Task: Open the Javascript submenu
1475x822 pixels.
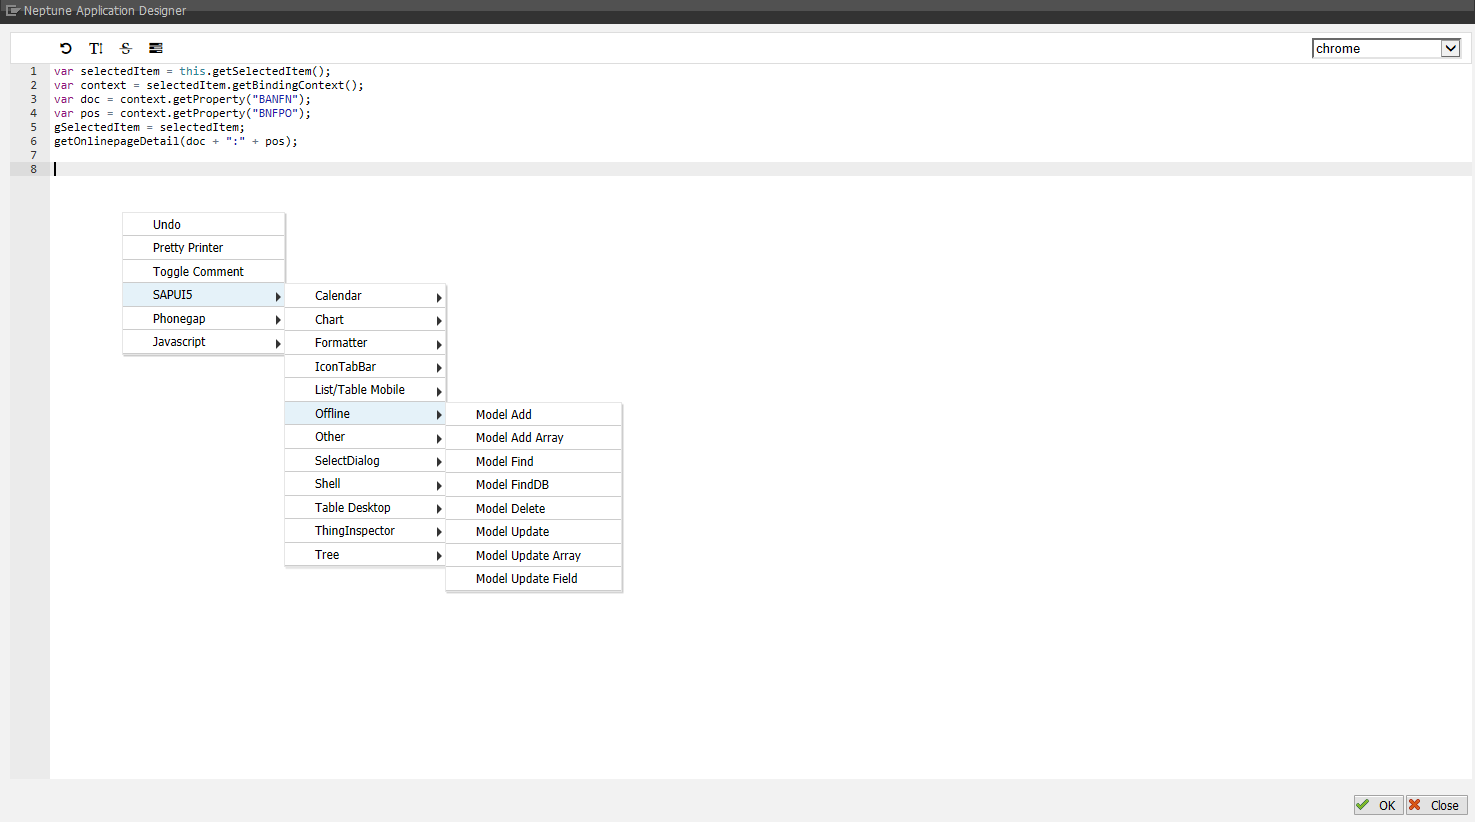Action: [x=203, y=341]
